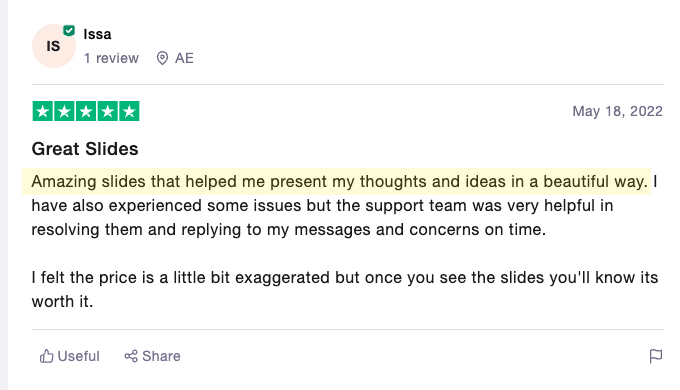Click the location pin icon next to AE
Screen dimensions: 680x390
pos(162,58)
